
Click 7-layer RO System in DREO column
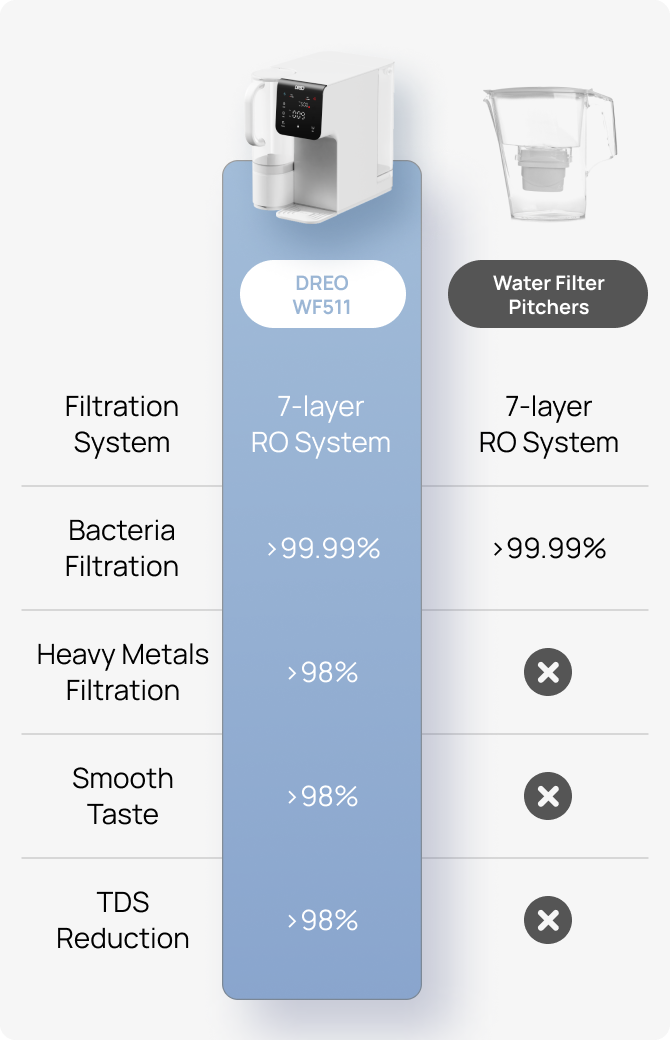321,424
